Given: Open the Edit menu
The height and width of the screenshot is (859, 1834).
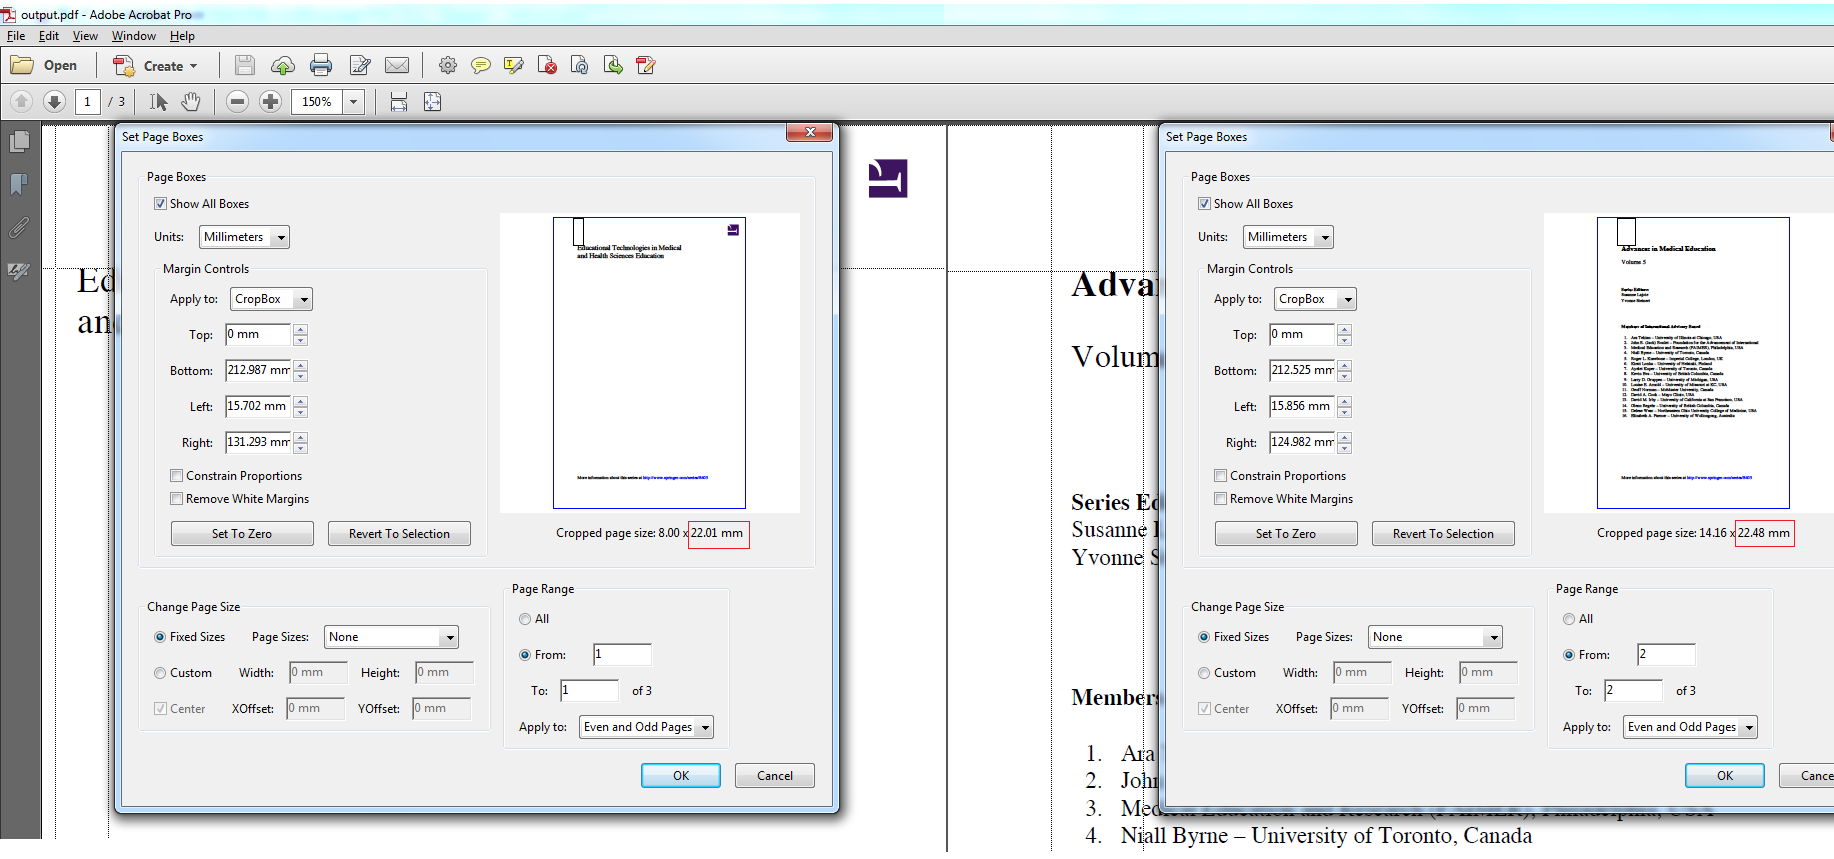Looking at the screenshot, I should coord(48,36).
